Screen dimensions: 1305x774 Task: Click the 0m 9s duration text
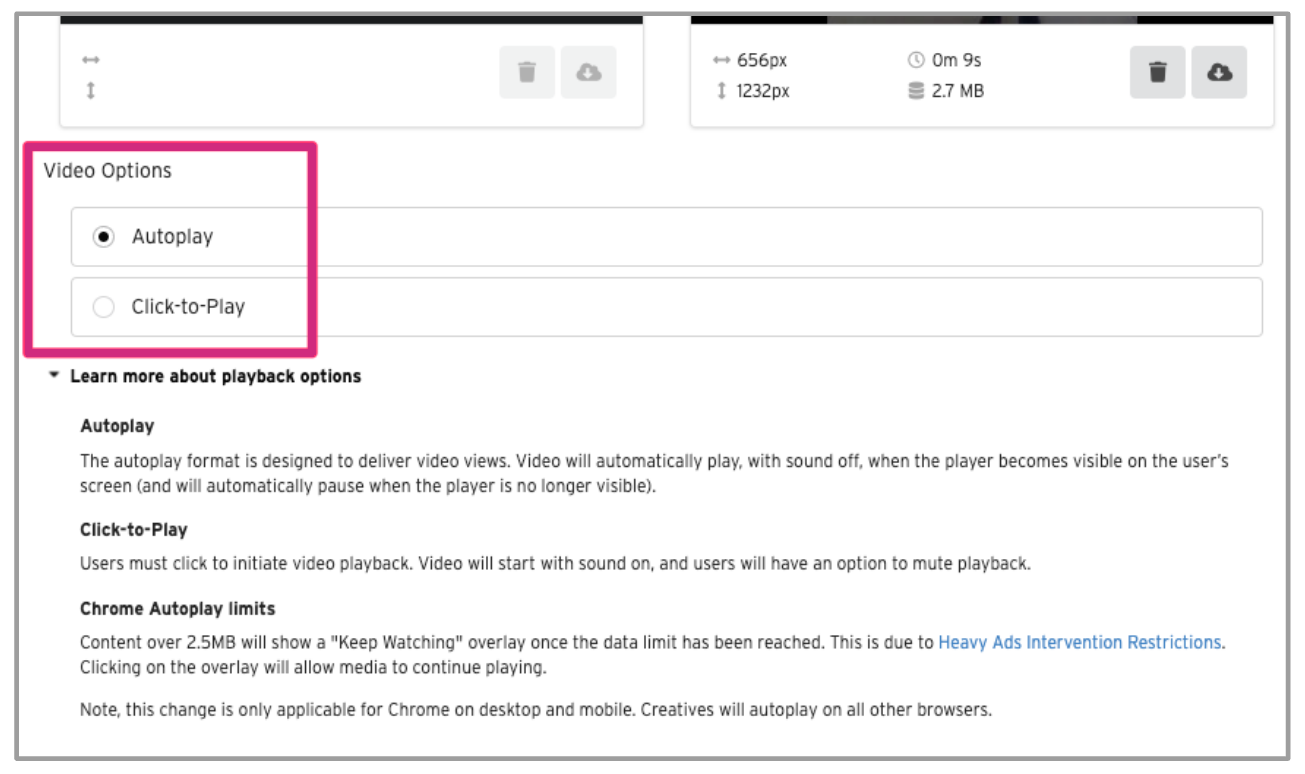(958, 61)
